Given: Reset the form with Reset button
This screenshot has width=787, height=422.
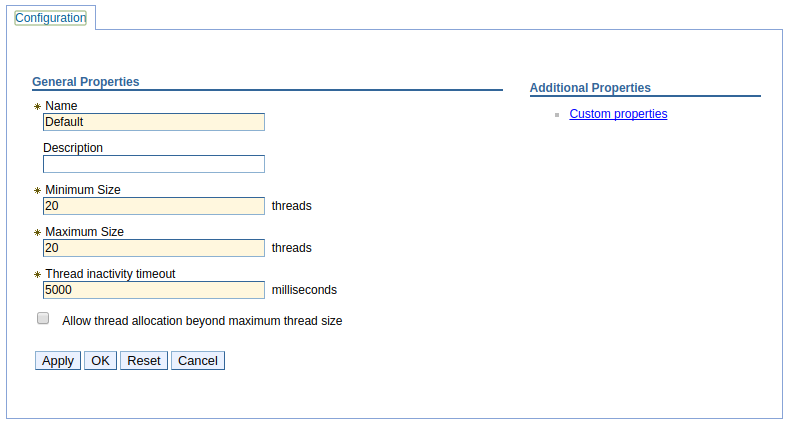Looking at the screenshot, I should [144, 361].
